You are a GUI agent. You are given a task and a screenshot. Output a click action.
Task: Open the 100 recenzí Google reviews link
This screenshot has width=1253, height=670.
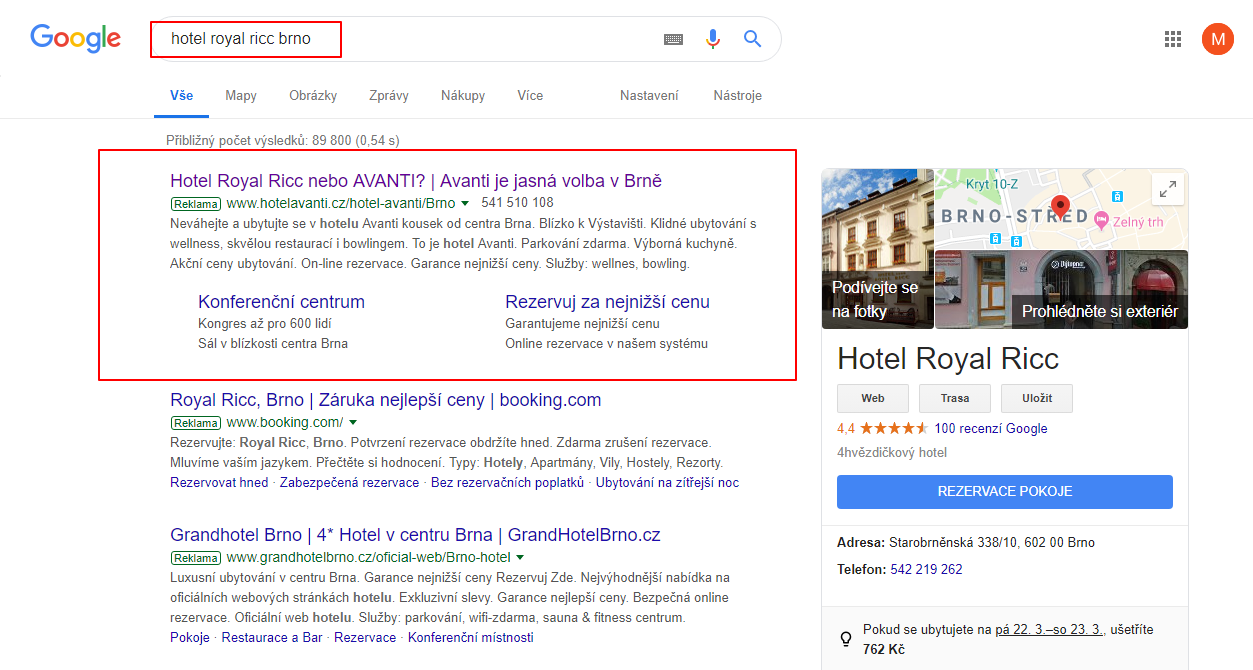pyautogui.click(x=991, y=428)
